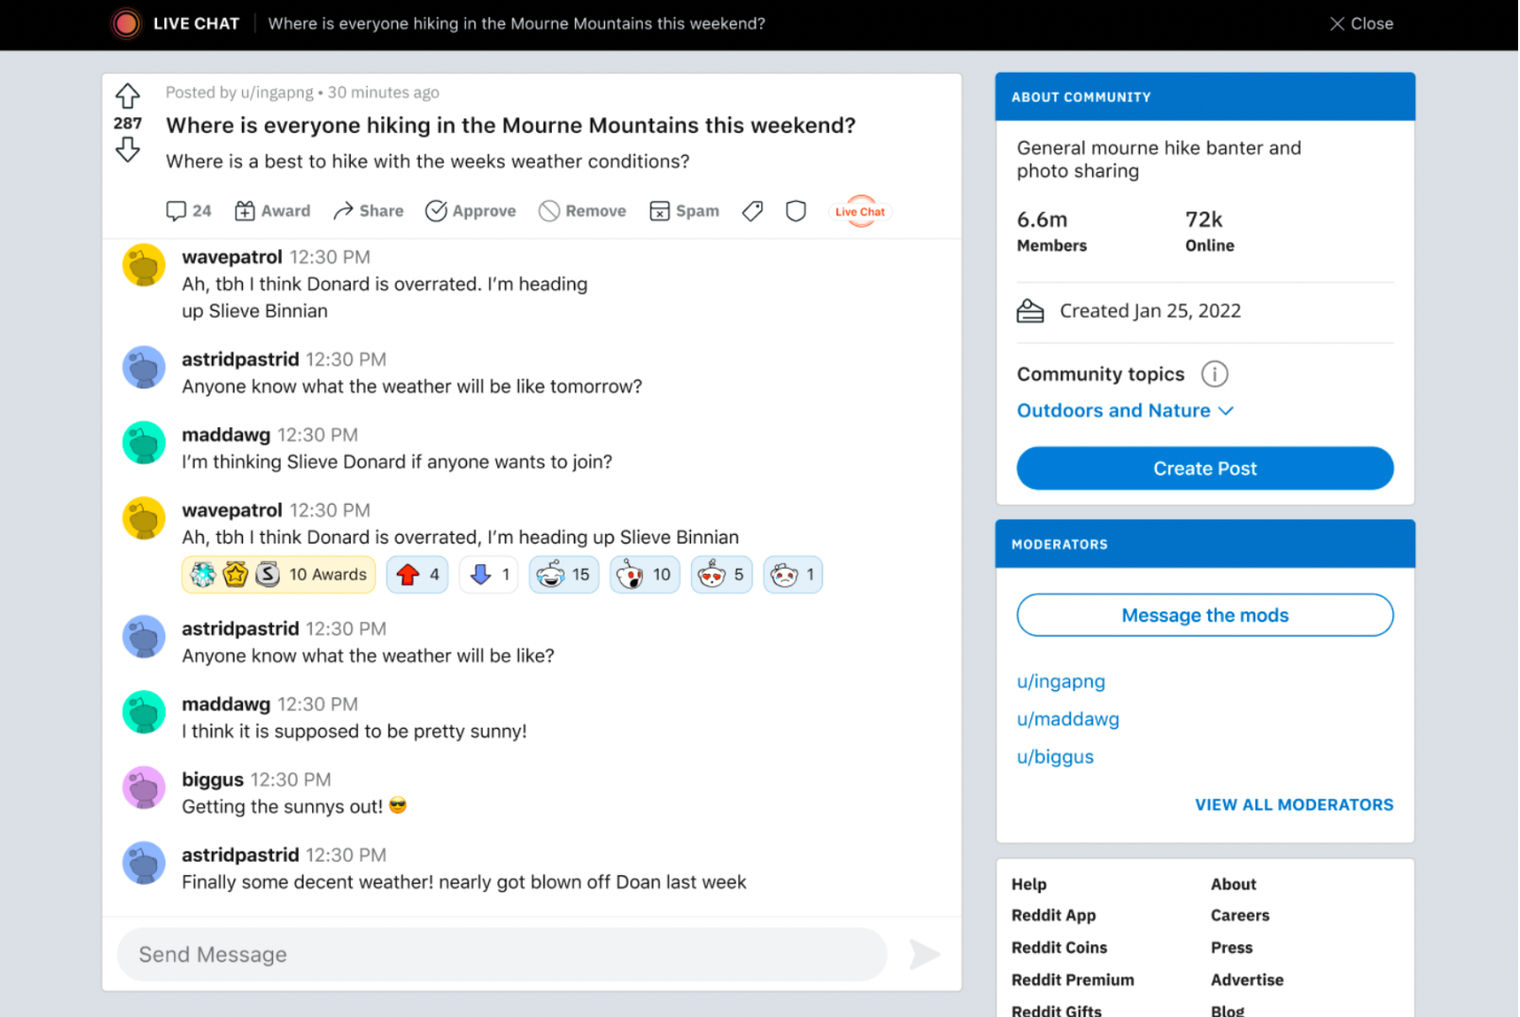Mark the post as Spam

(x=684, y=211)
